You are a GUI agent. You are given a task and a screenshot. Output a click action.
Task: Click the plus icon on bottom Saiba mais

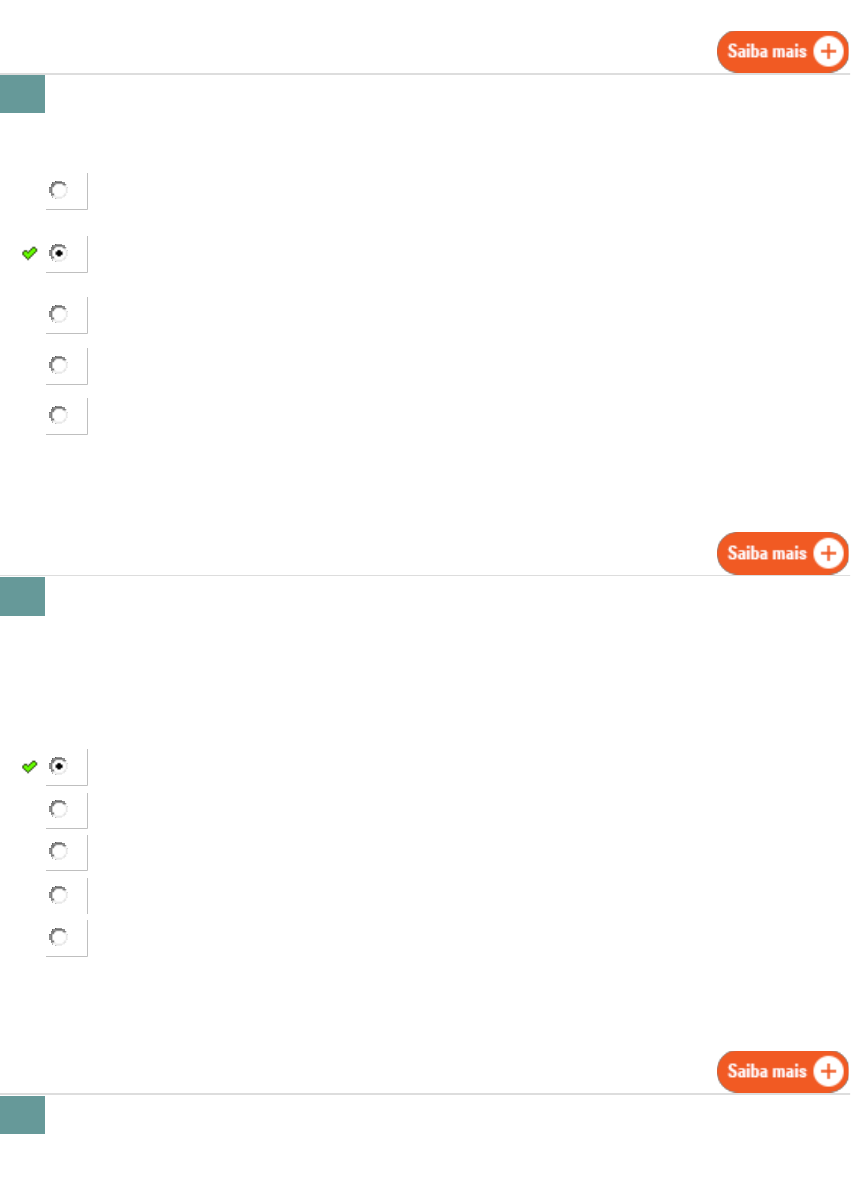pyautogui.click(x=828, y=1072)
